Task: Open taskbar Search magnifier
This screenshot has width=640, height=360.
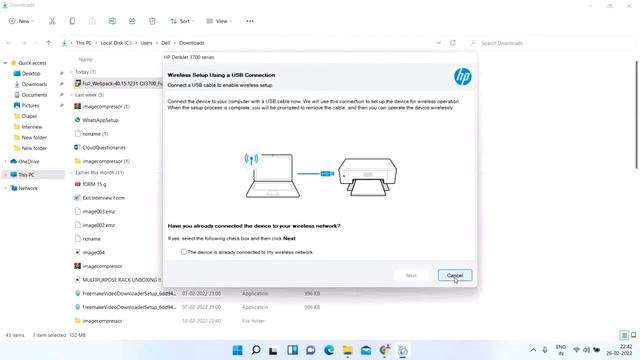Action: tap(256, 350)
